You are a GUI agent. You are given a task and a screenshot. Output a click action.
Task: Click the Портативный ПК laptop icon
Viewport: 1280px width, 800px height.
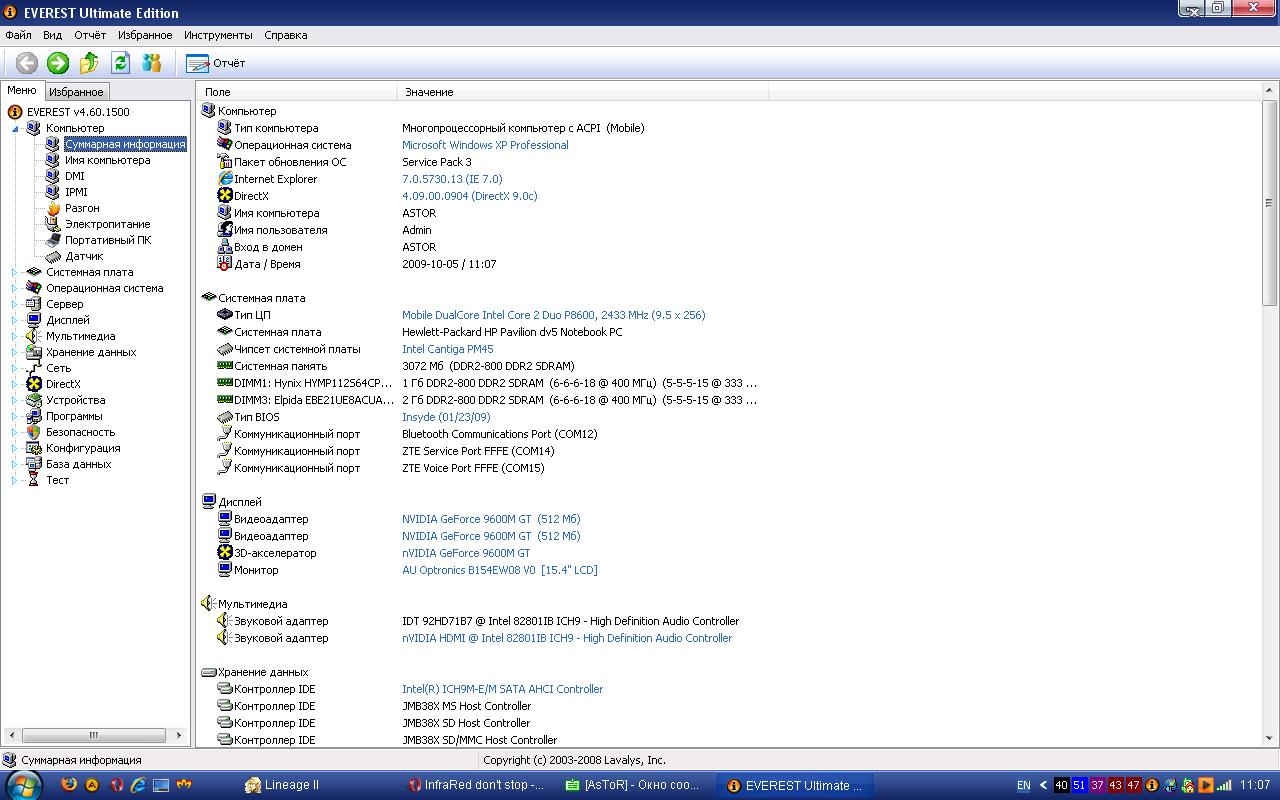pyautogui.click(x=53, y=240)
